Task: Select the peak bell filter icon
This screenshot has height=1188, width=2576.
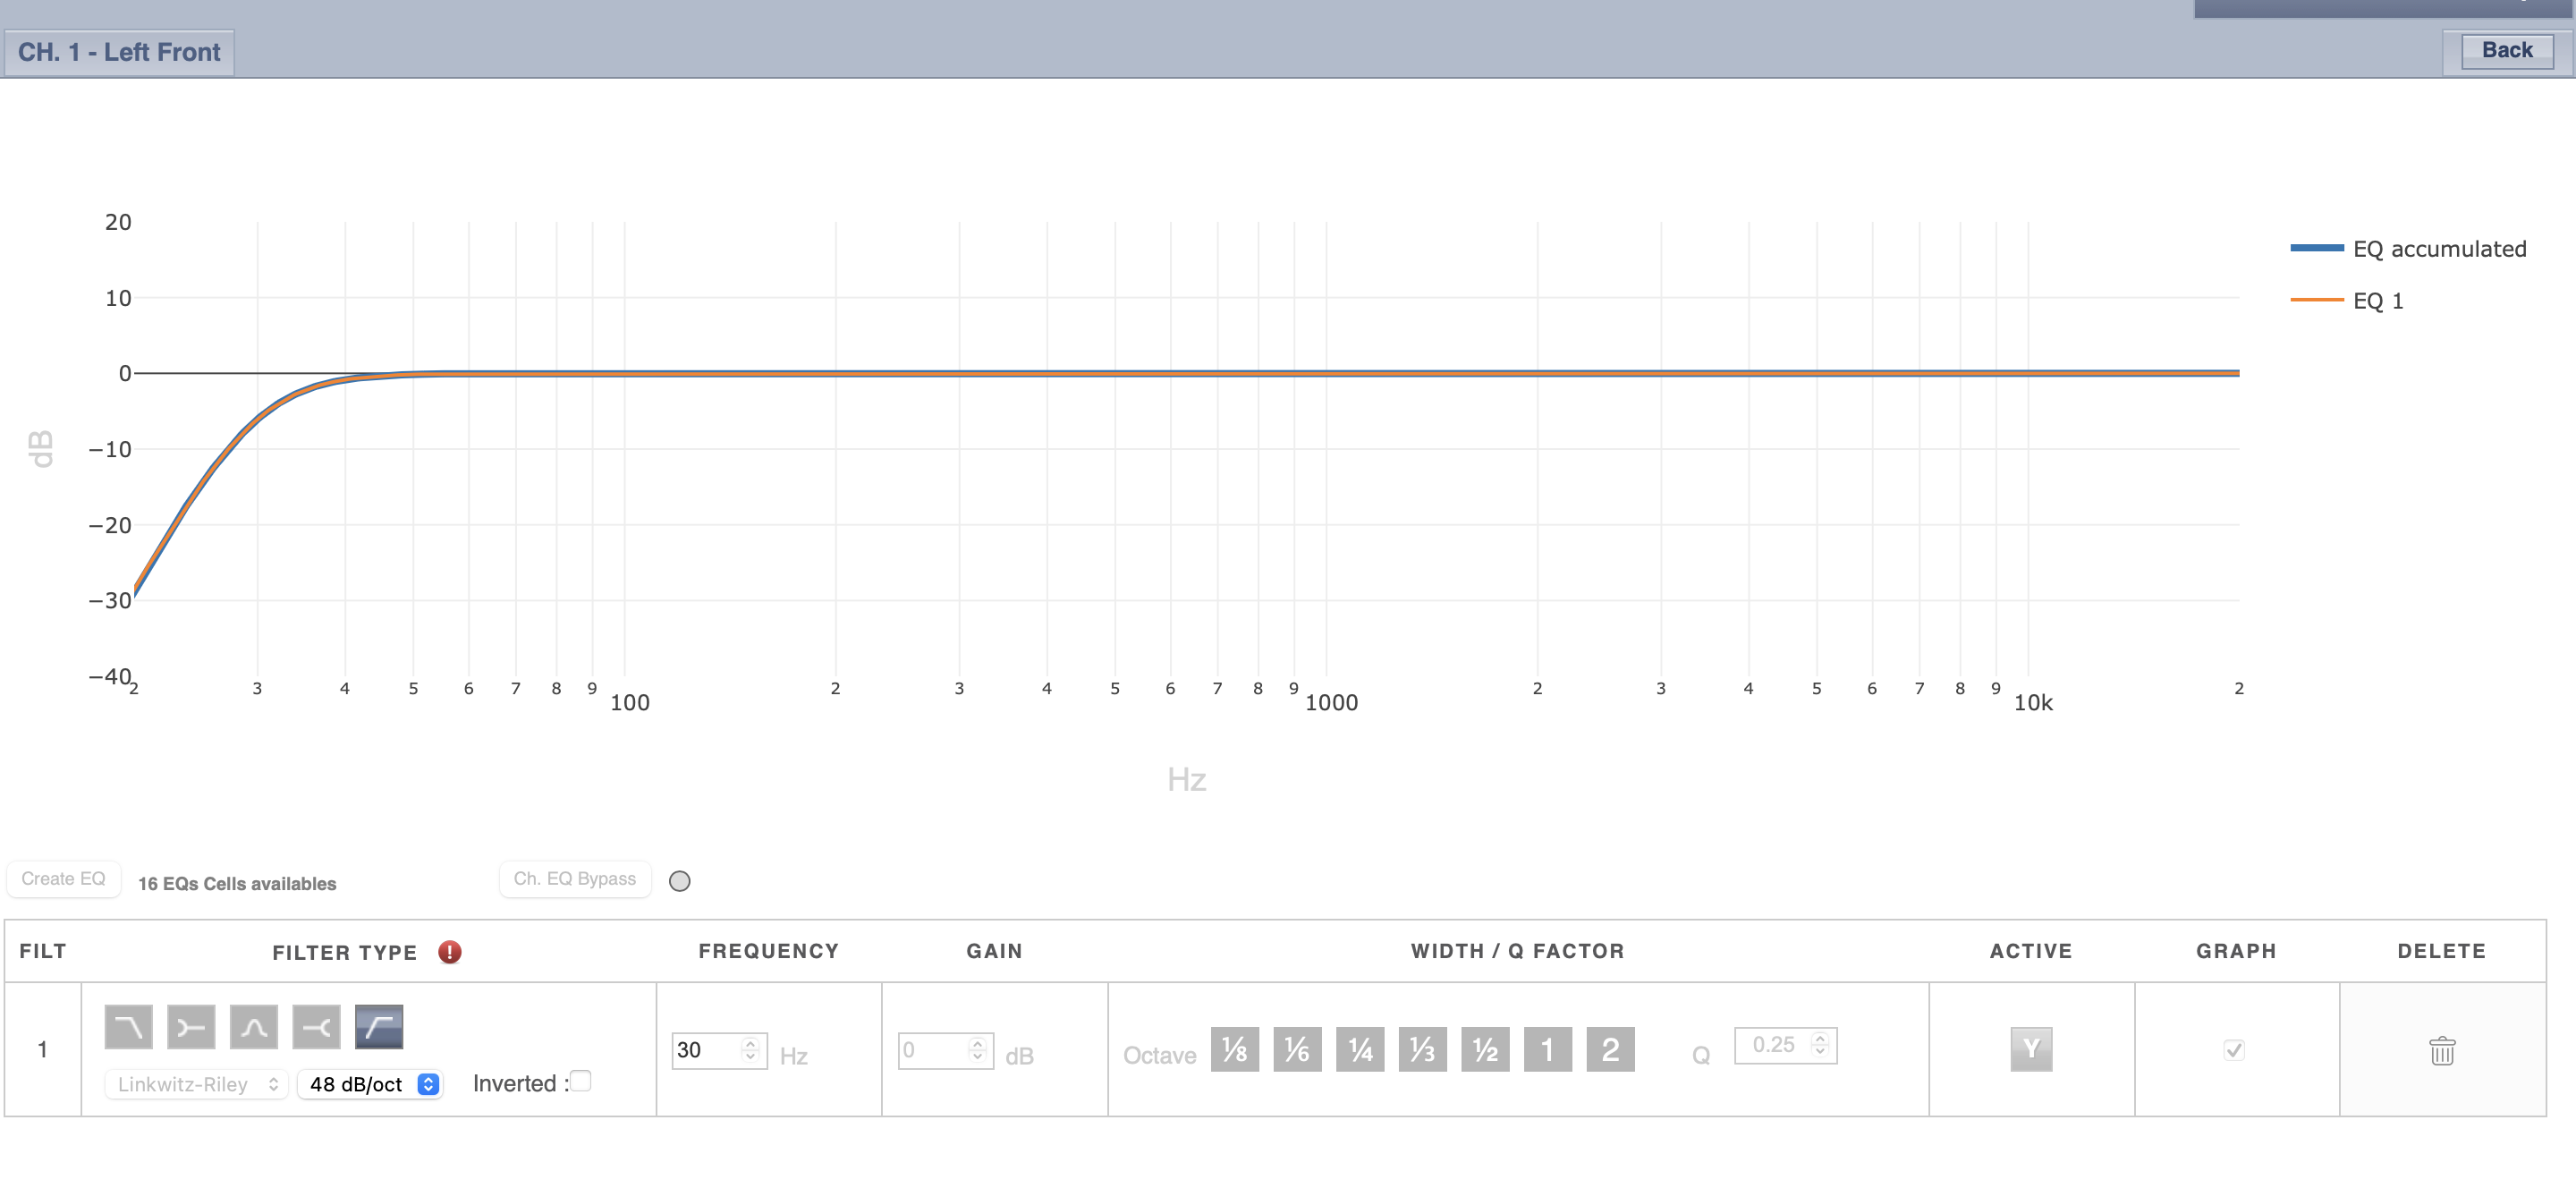Action: coord(254,1026)
